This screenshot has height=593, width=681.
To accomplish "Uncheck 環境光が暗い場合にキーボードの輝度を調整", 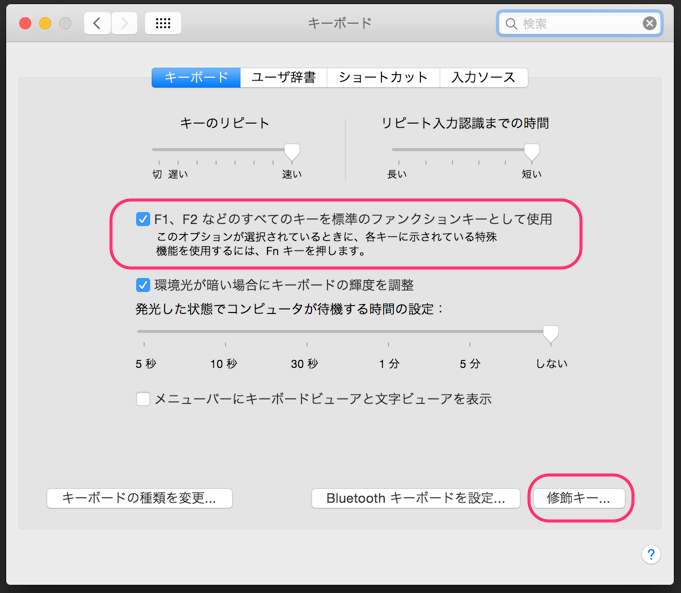I will [x=143, y=285].
